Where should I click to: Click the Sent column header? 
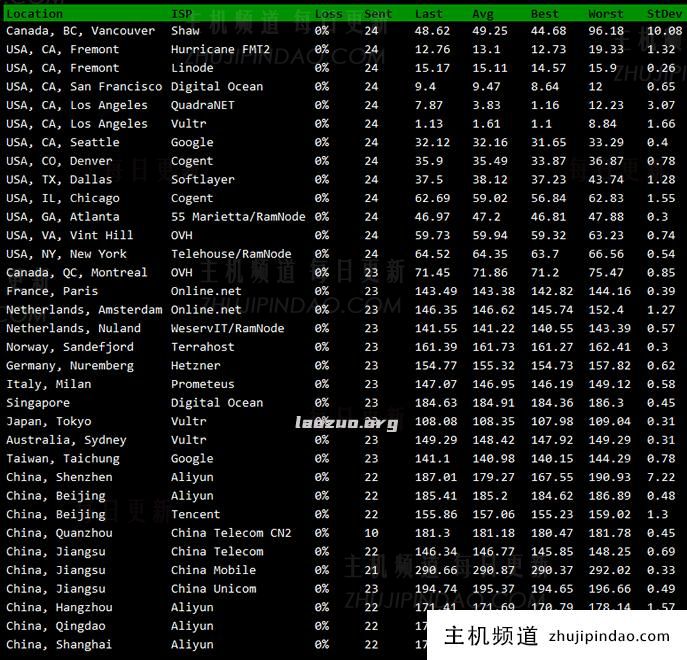(378, 14)
